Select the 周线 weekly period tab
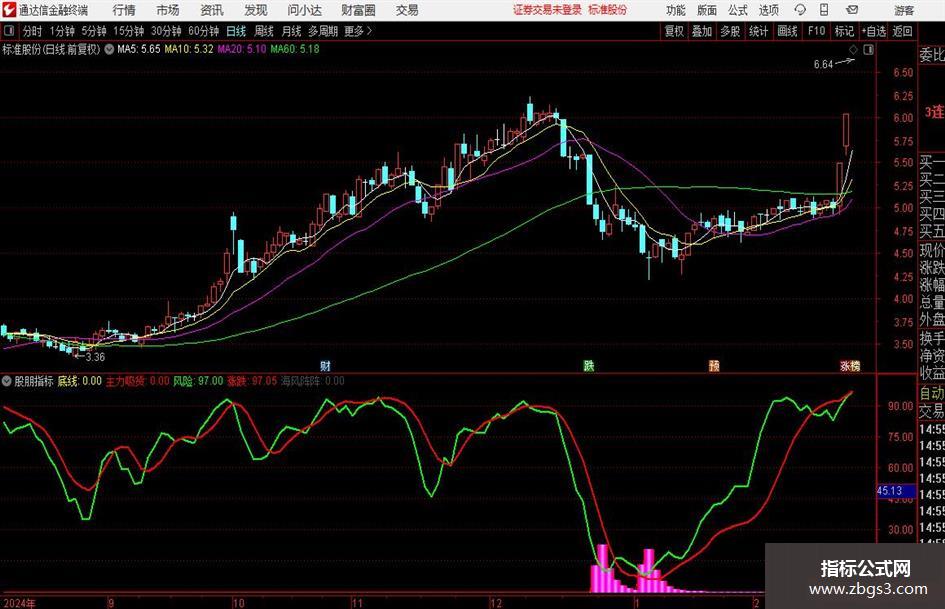945x609 pixels. pyautogui.click(x=263, y=31)
